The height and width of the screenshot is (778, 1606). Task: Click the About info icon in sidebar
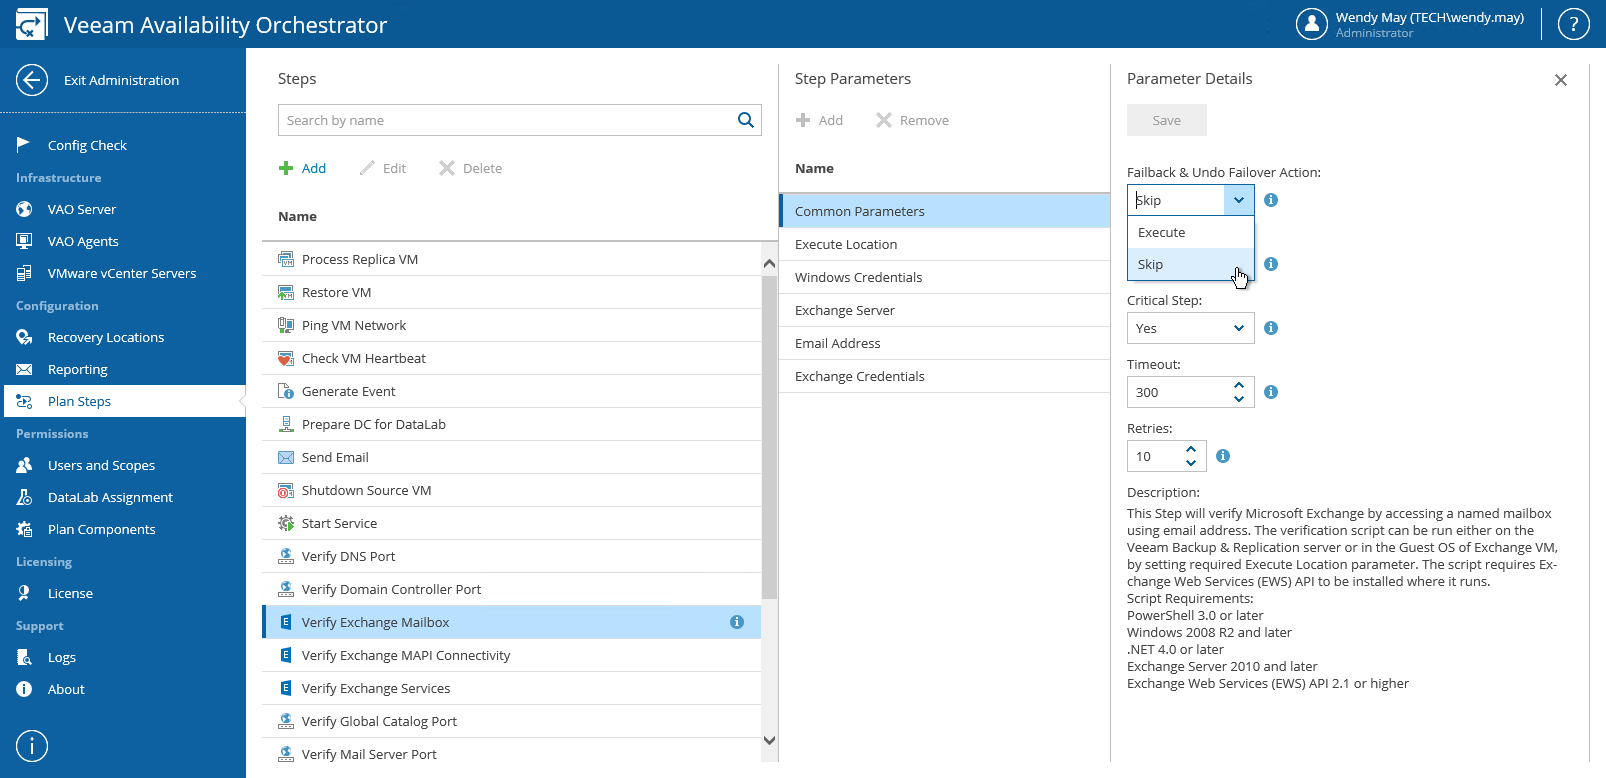coord(24,689)
